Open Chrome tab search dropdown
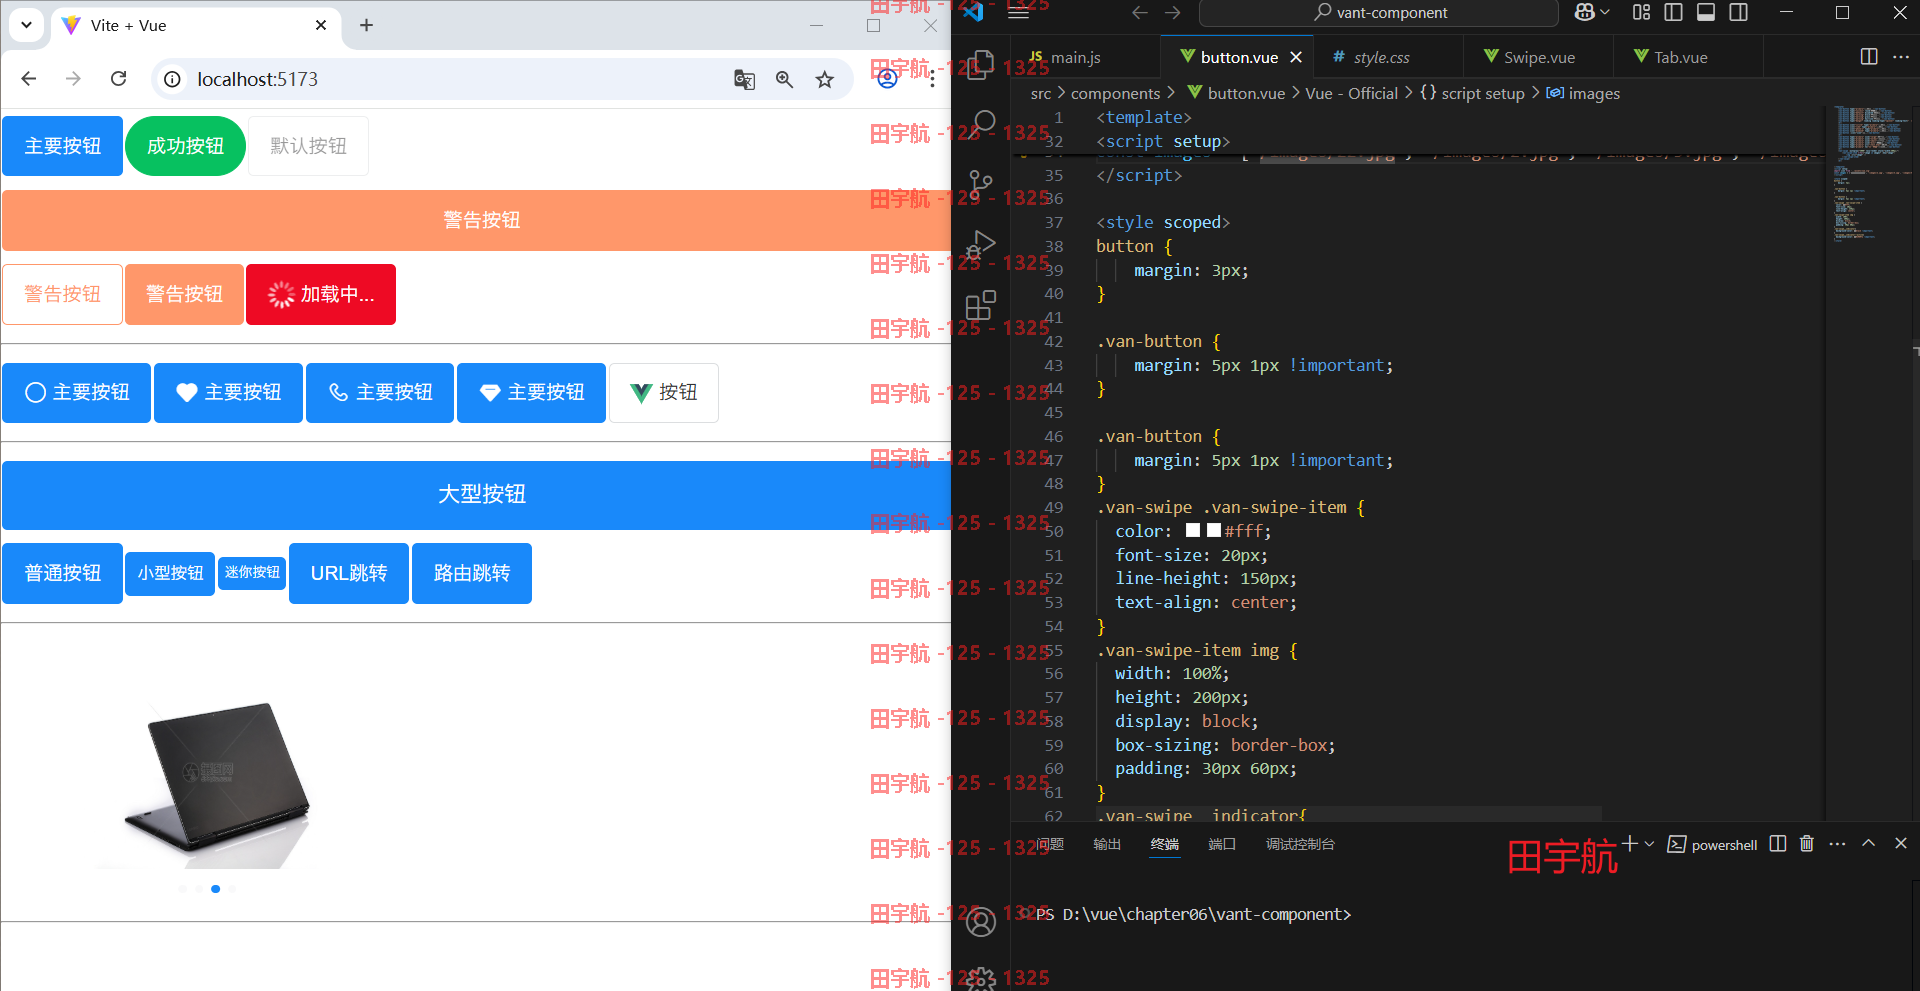This screenshot has height=991, width=1920. [26, 25]
